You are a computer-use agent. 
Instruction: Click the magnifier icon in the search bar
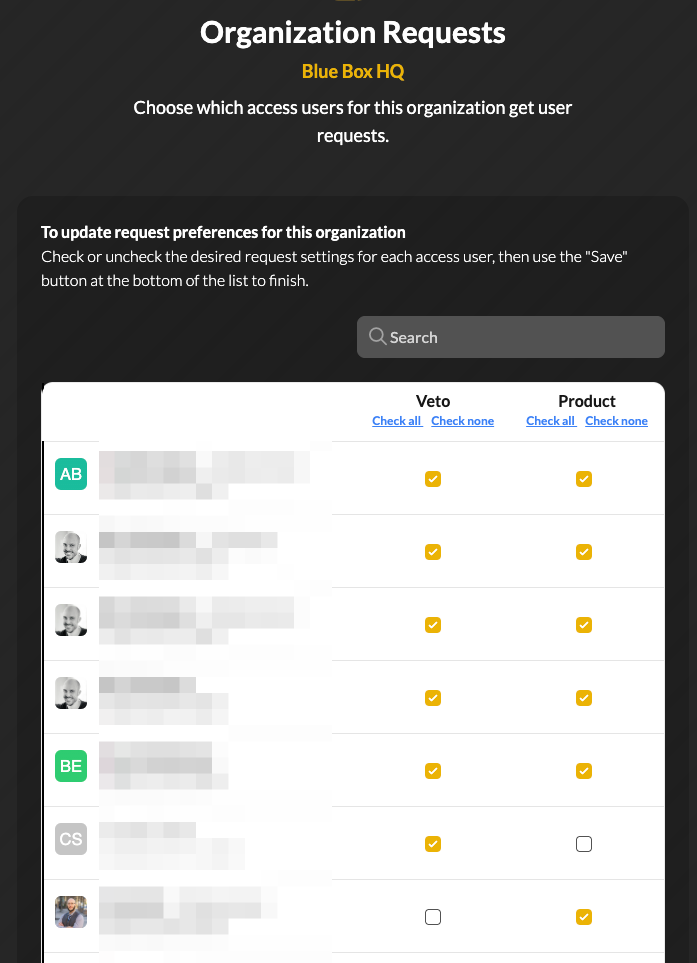click(x=377, y=337)
